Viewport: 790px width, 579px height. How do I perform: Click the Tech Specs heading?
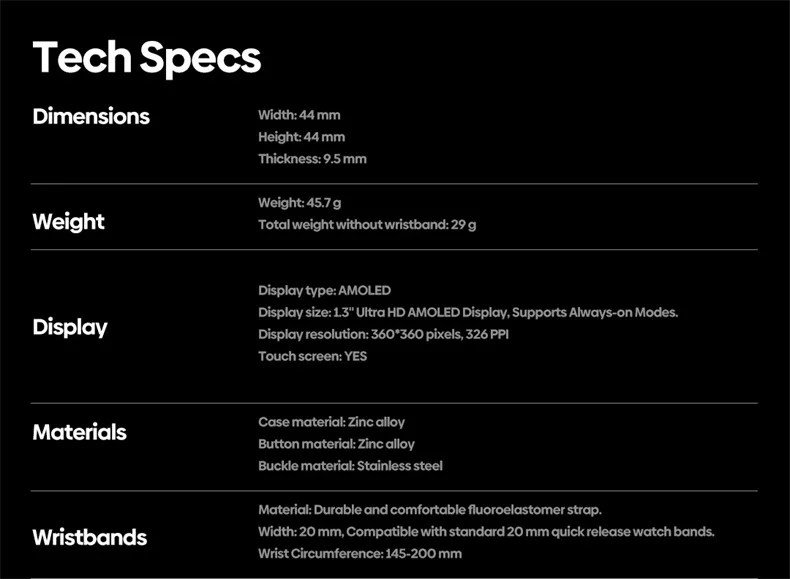[147, 58]
